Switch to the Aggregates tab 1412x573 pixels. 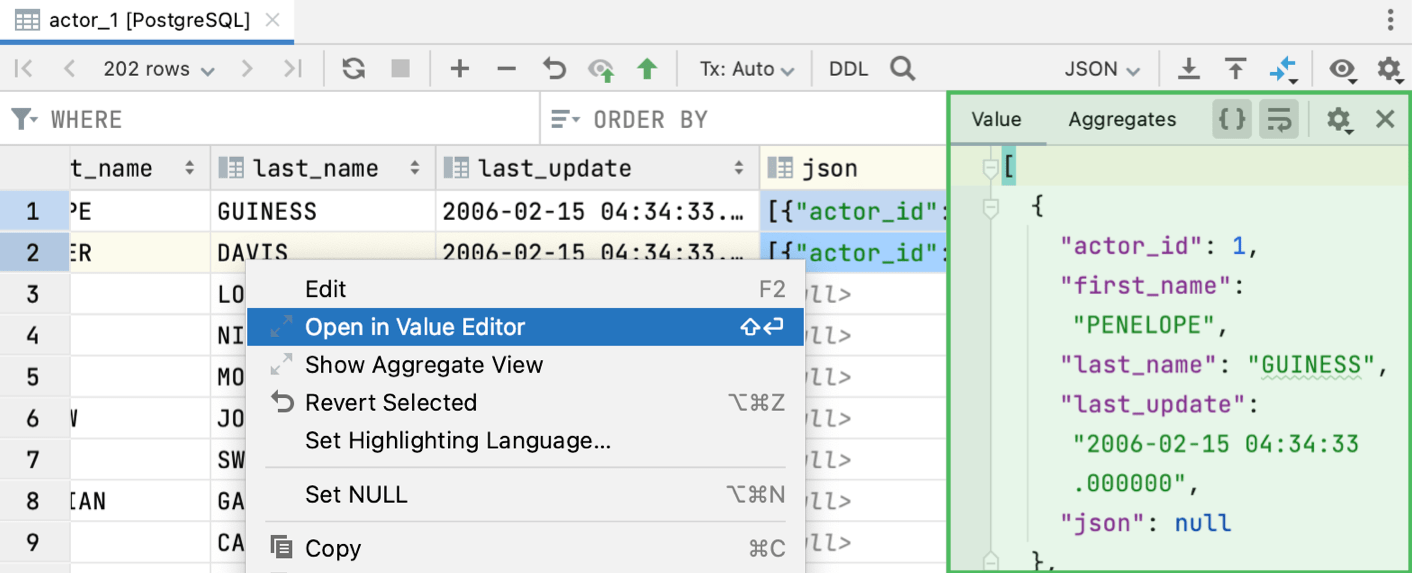(1122, 120)
